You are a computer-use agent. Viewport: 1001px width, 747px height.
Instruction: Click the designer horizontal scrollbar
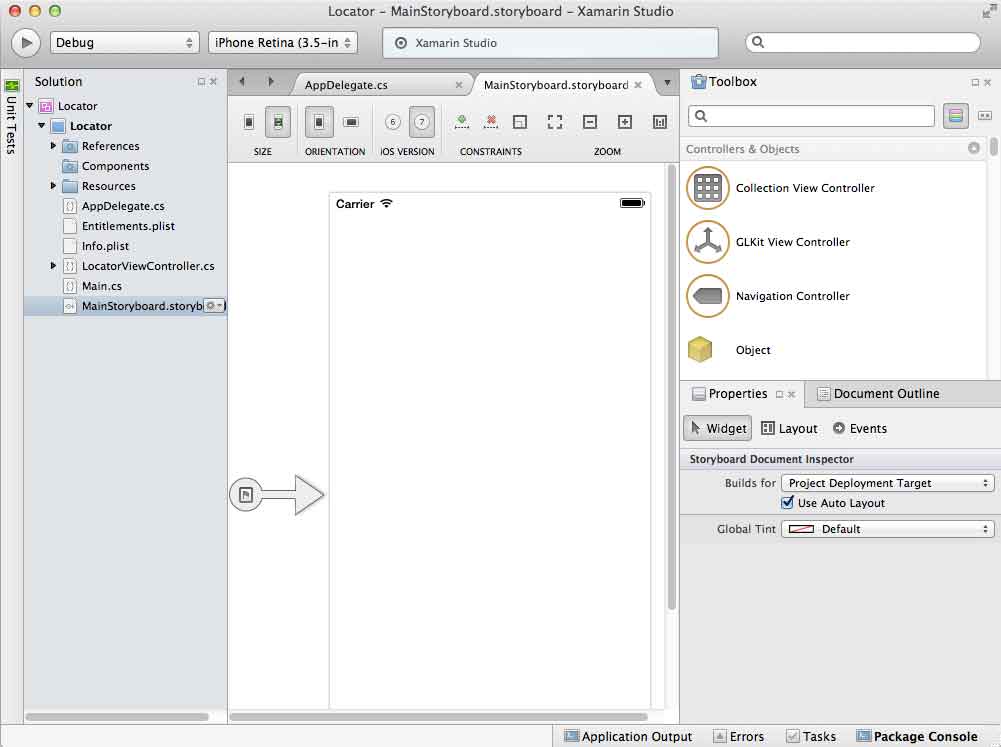click(x=439, y=716)
